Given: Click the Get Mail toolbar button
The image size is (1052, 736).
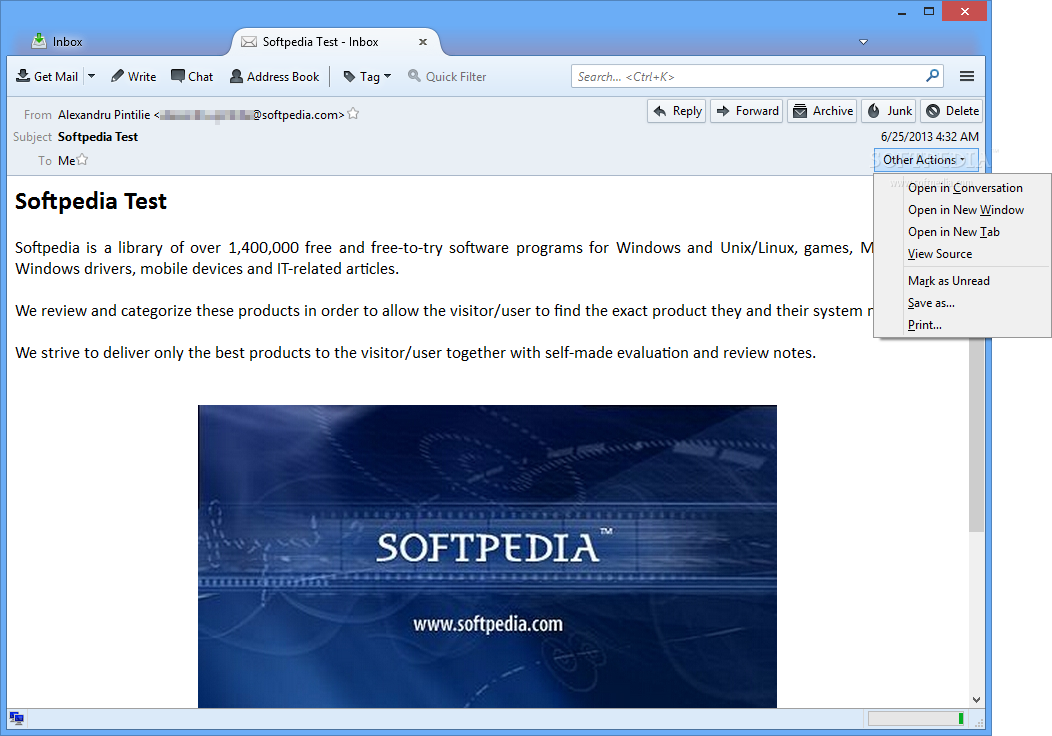Looking at the screenshot, I should (x=47, y=76).
